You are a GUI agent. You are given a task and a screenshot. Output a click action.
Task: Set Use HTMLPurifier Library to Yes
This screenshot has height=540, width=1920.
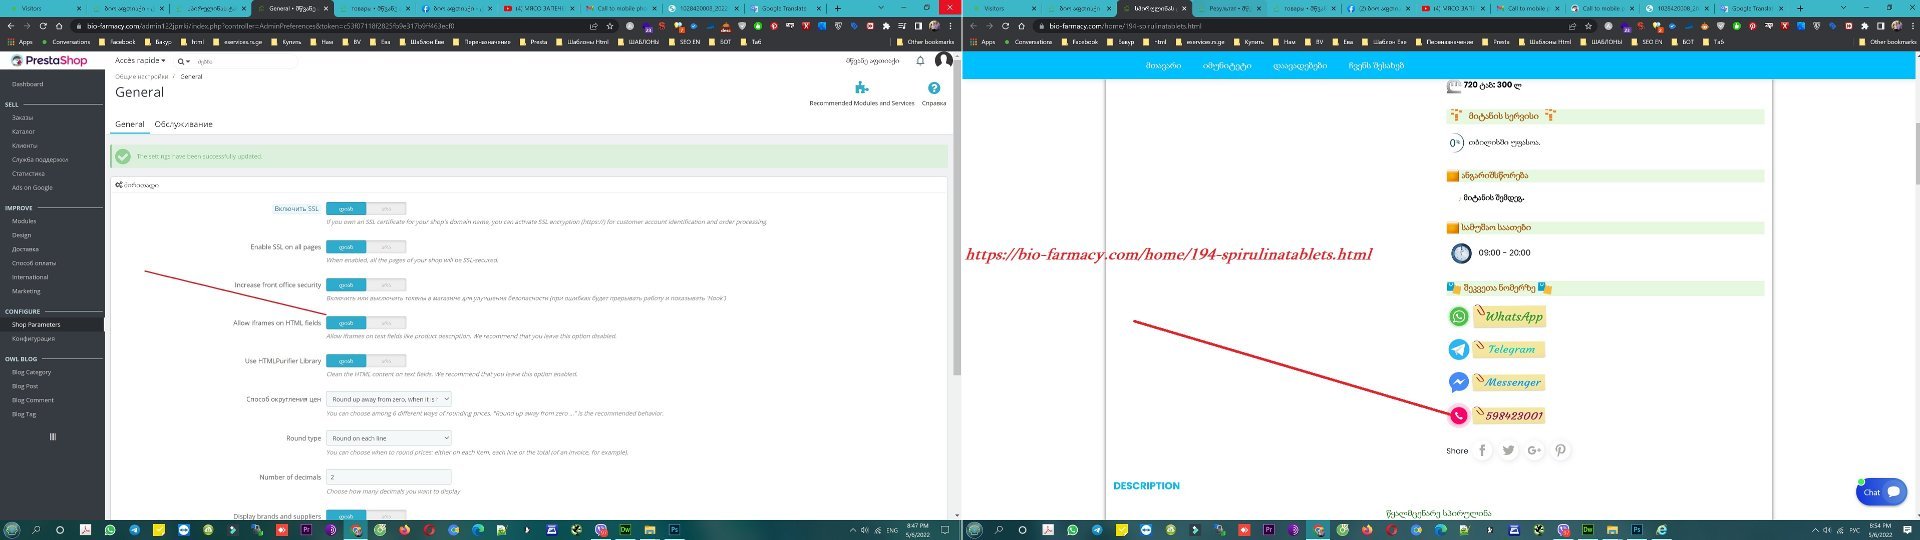(x=346, y=360)
